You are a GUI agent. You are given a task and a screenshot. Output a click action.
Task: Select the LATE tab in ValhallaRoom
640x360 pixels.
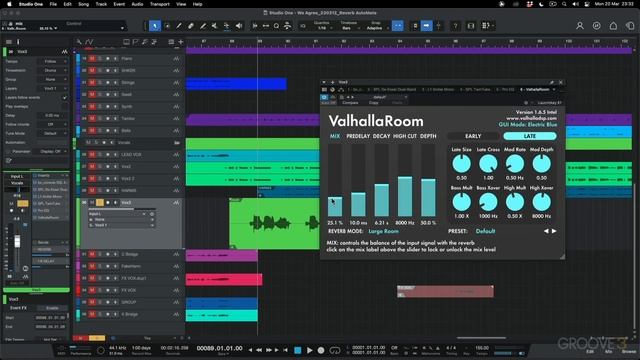(529, 136)
